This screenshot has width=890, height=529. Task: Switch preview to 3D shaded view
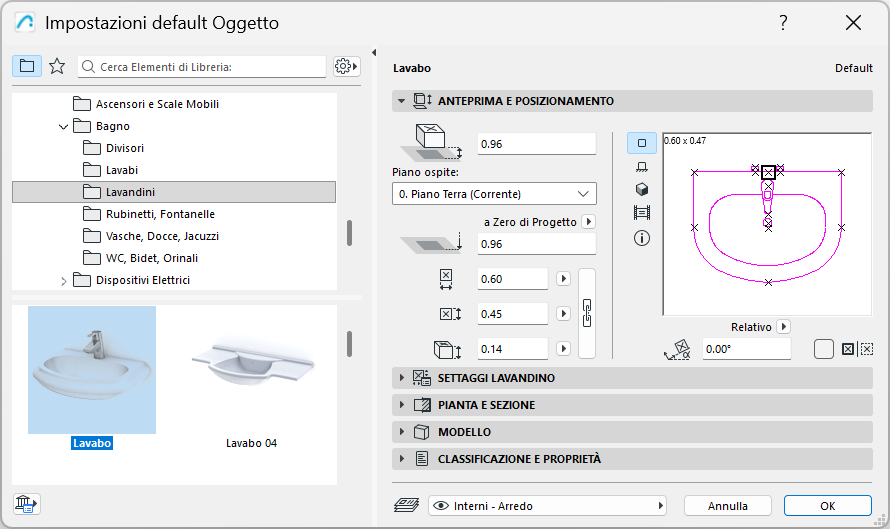pos(641,190)
